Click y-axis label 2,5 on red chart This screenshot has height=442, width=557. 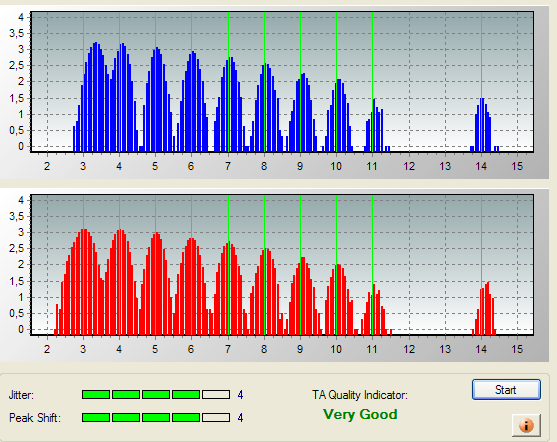[16, 248]
